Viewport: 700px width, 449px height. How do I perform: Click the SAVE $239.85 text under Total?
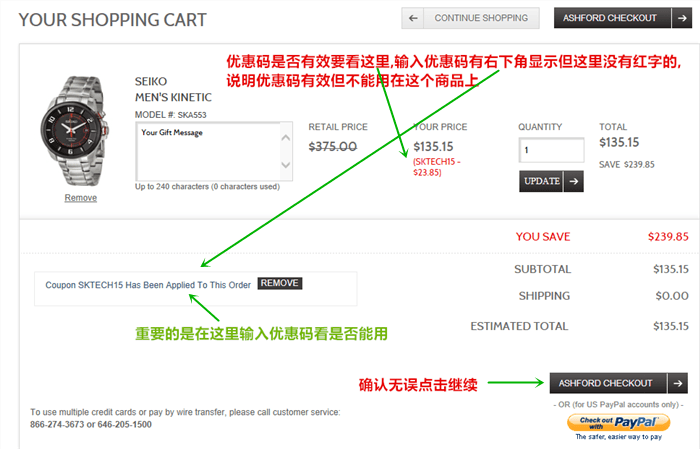[626, 165]
